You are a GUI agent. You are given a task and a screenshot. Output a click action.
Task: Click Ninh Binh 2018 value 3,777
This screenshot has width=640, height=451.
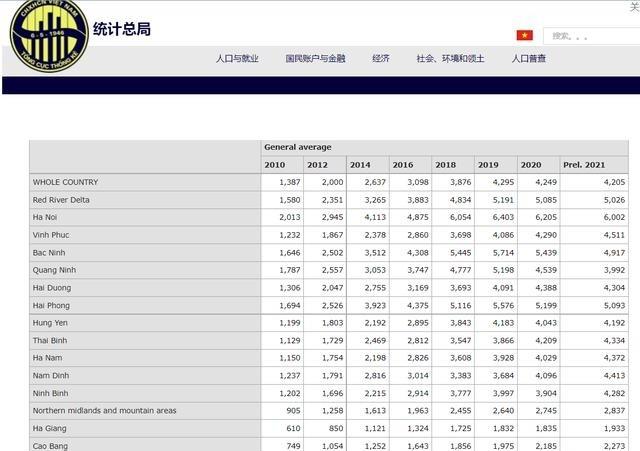point(460,393)
